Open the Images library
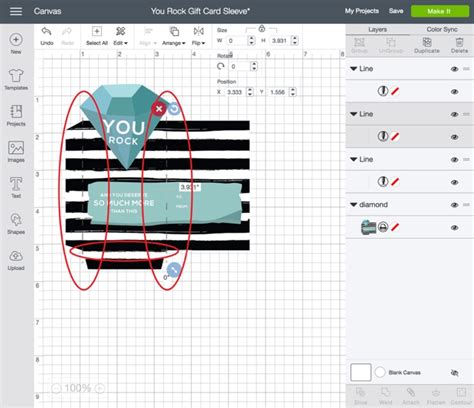The height and width of the screenshot is (408, 474). [x=16, y=152]
